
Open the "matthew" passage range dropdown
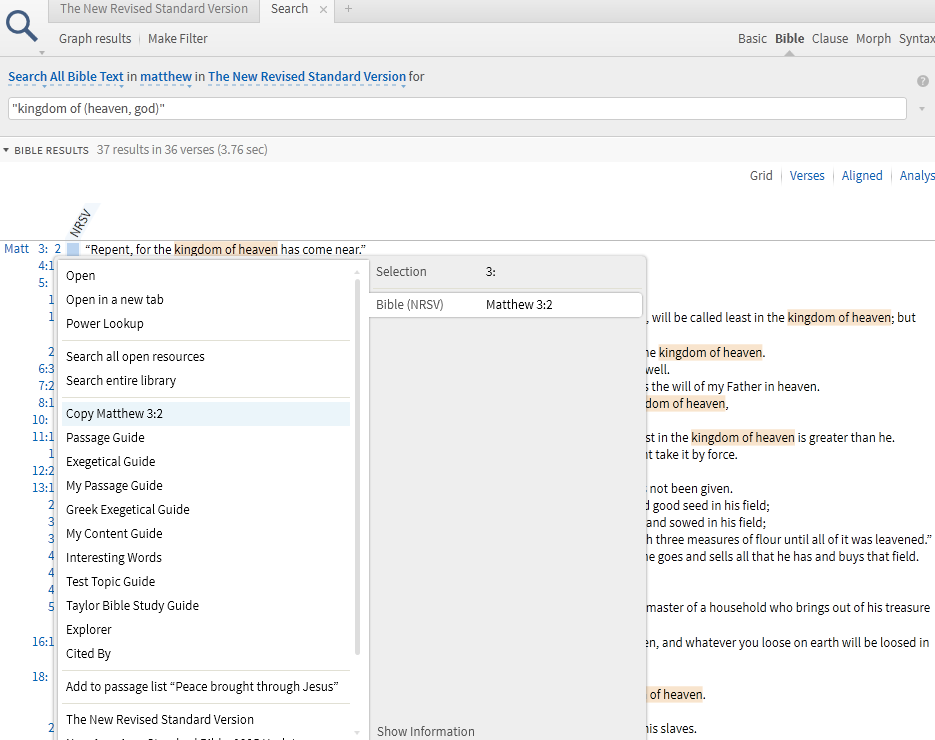click(166, 77)
